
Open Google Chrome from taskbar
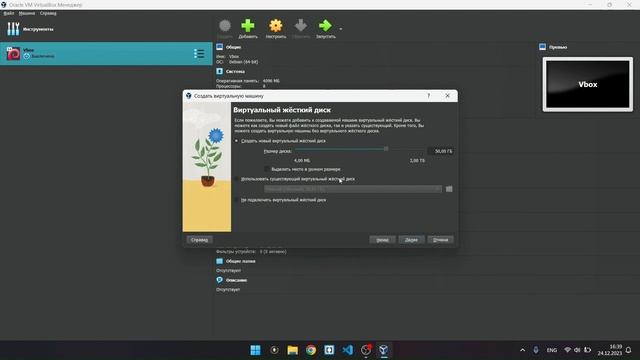311,350
